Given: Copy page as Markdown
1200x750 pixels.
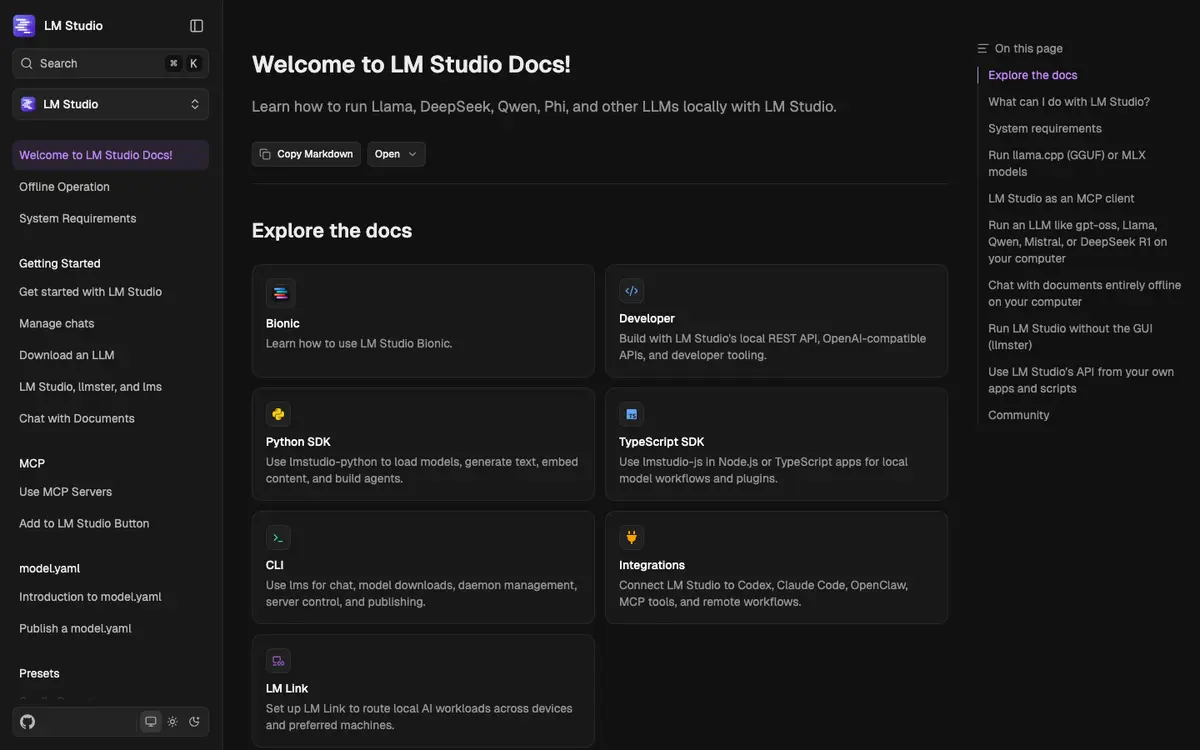Looking at the screenshot, I should tap(306, 154).
